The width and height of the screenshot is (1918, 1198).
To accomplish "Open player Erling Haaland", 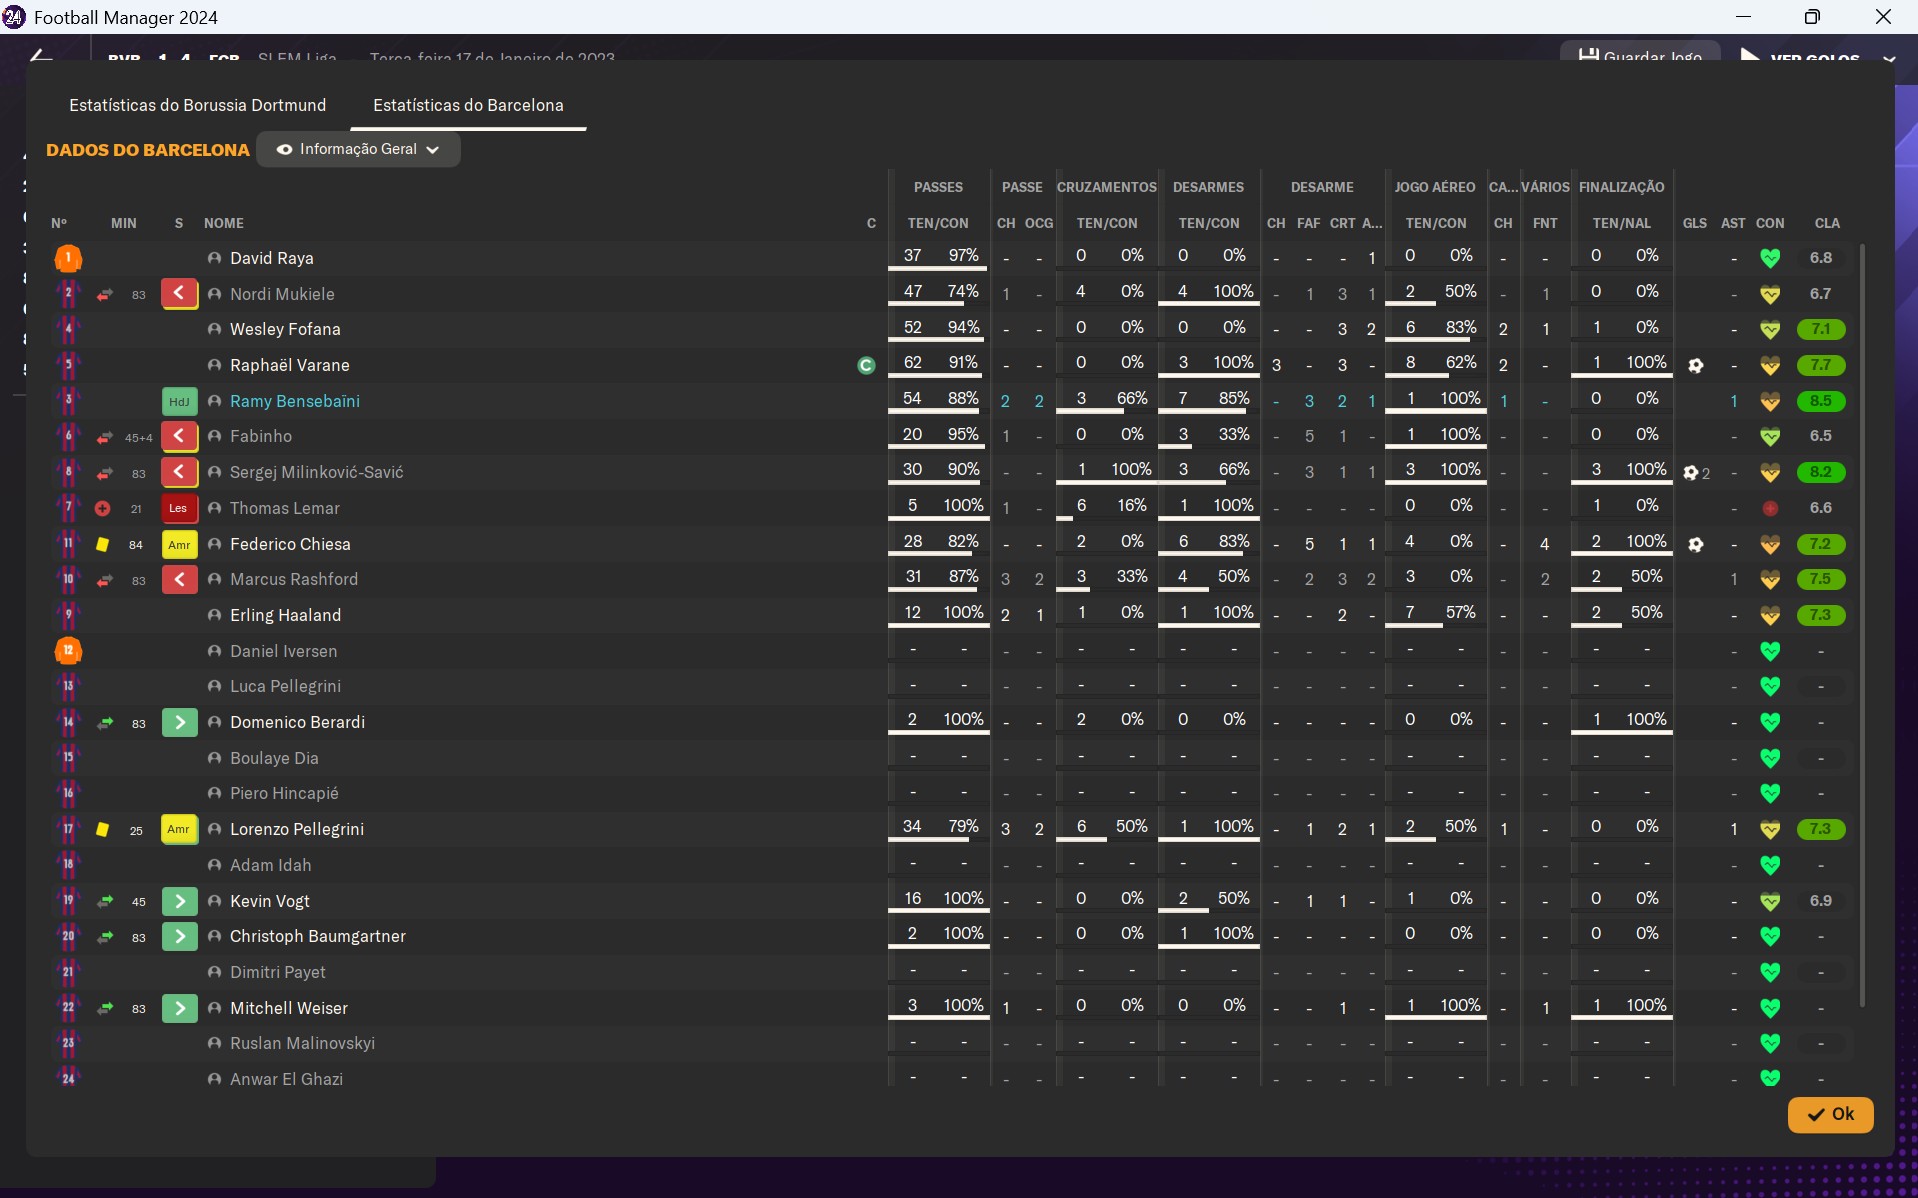I will [x=285, y=615].
